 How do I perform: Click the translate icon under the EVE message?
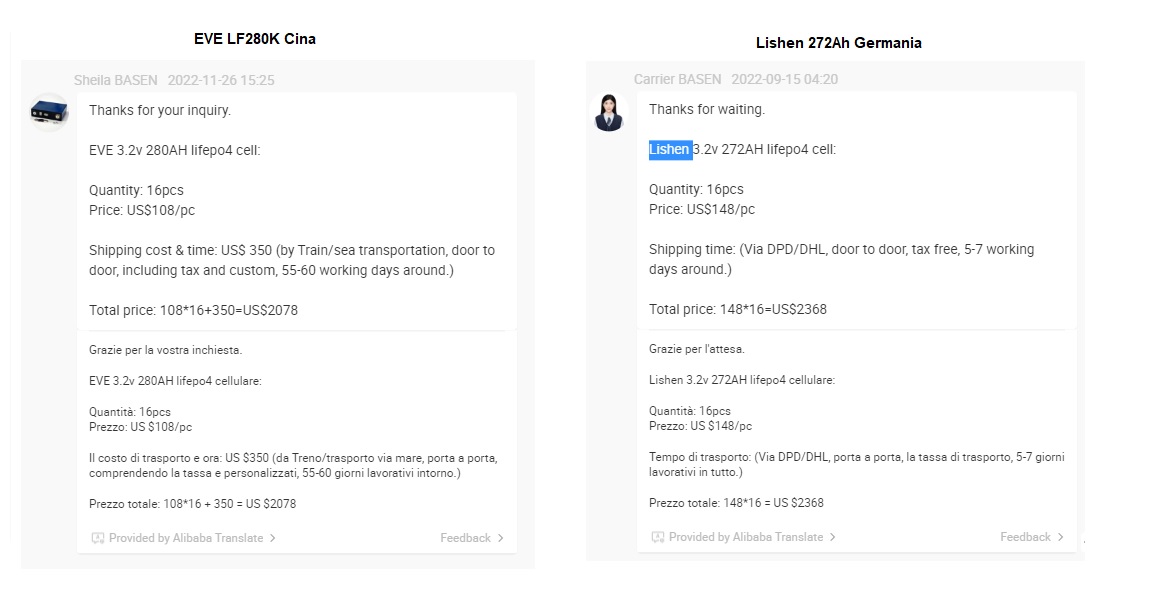point(97,538)
